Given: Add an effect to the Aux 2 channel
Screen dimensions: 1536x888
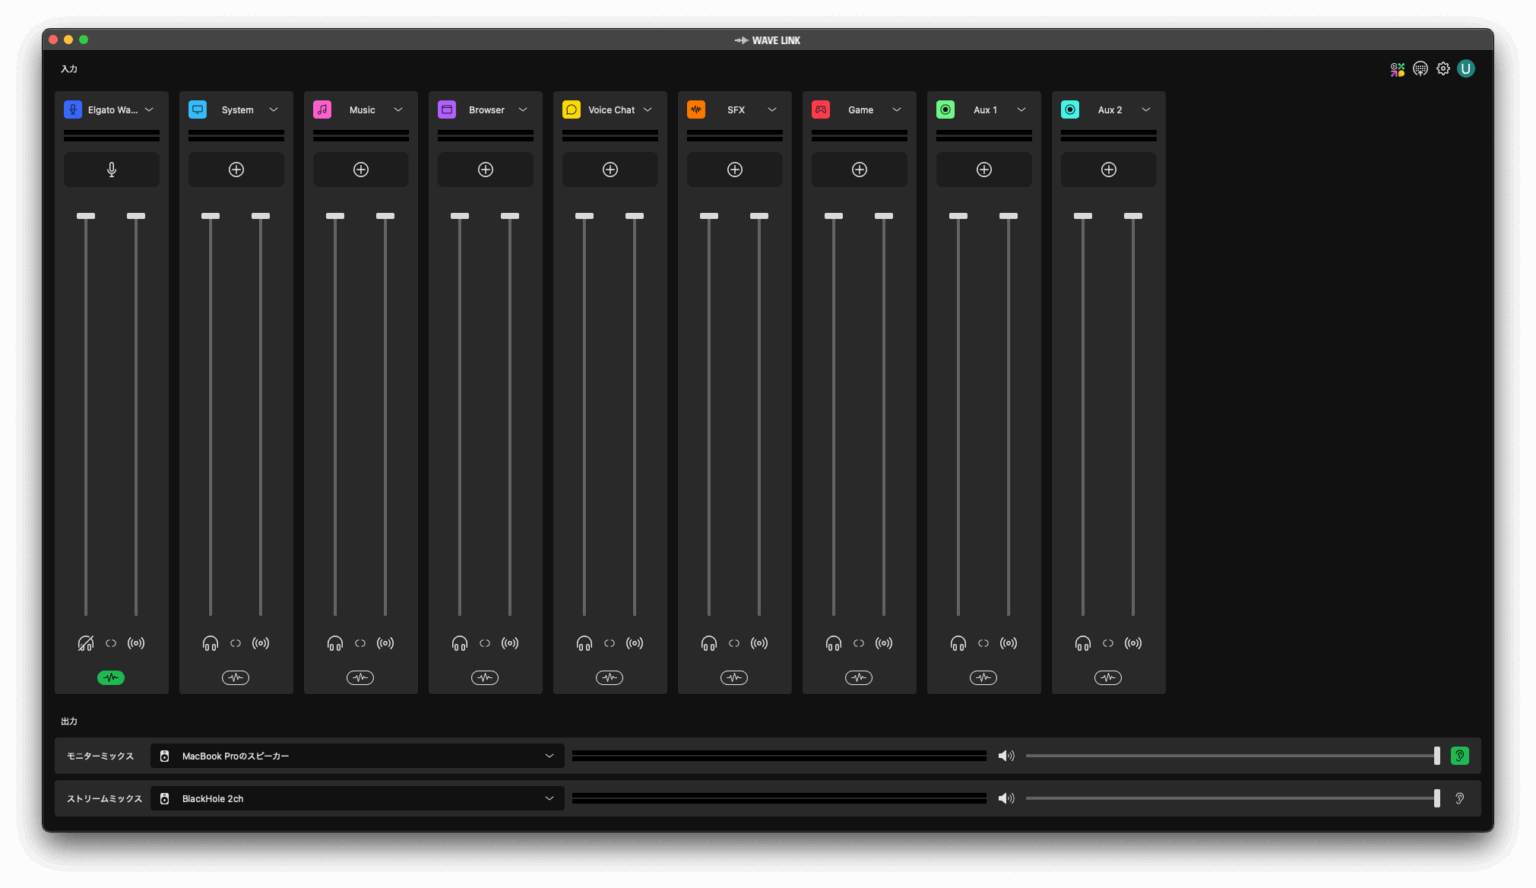Looking at the screenshot, I should click(1108, 169).
